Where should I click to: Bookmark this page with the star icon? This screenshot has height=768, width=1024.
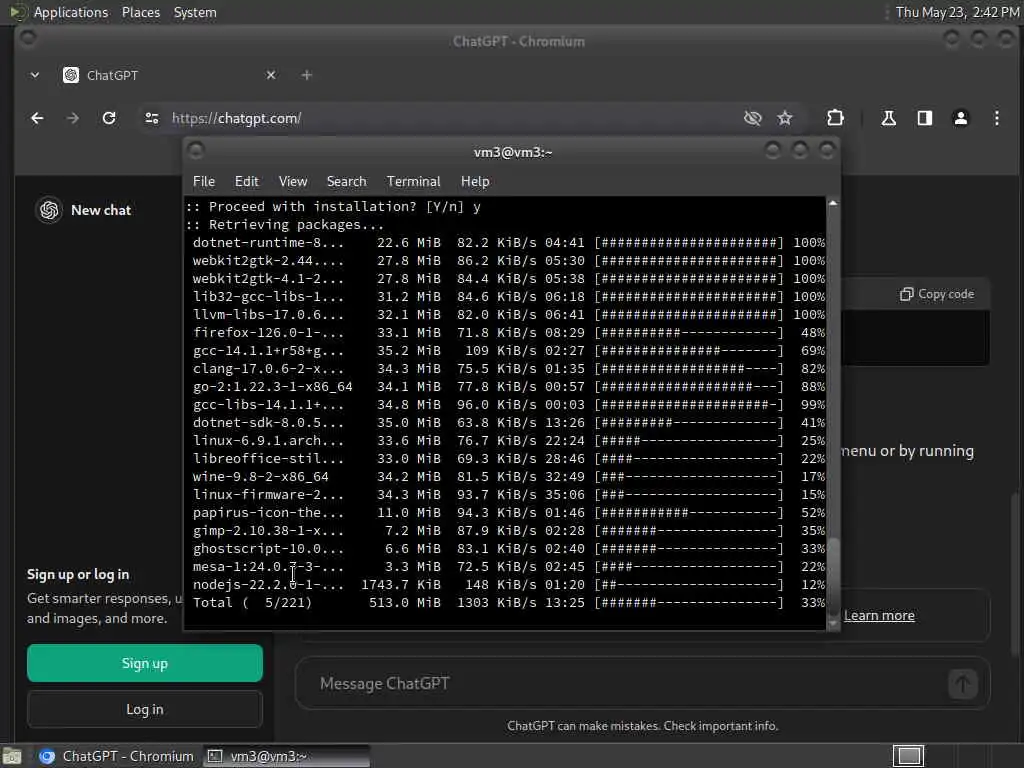[x=785, y=118]
